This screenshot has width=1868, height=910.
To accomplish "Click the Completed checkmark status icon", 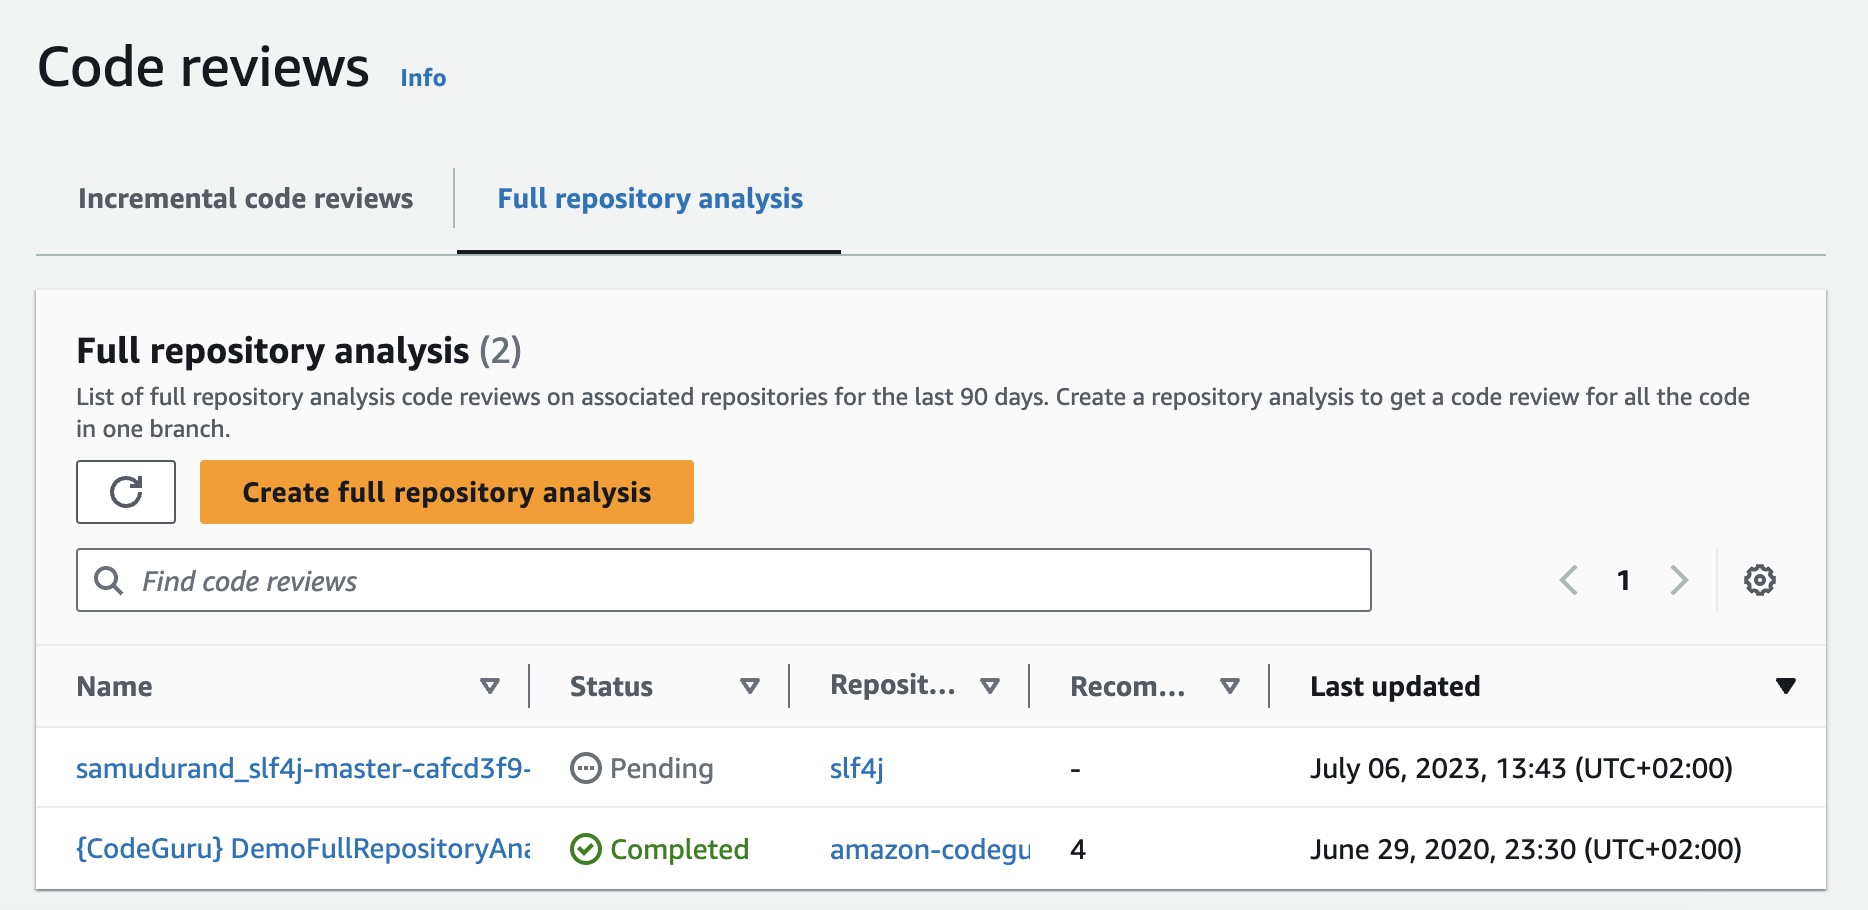I will tap(585, 849).
